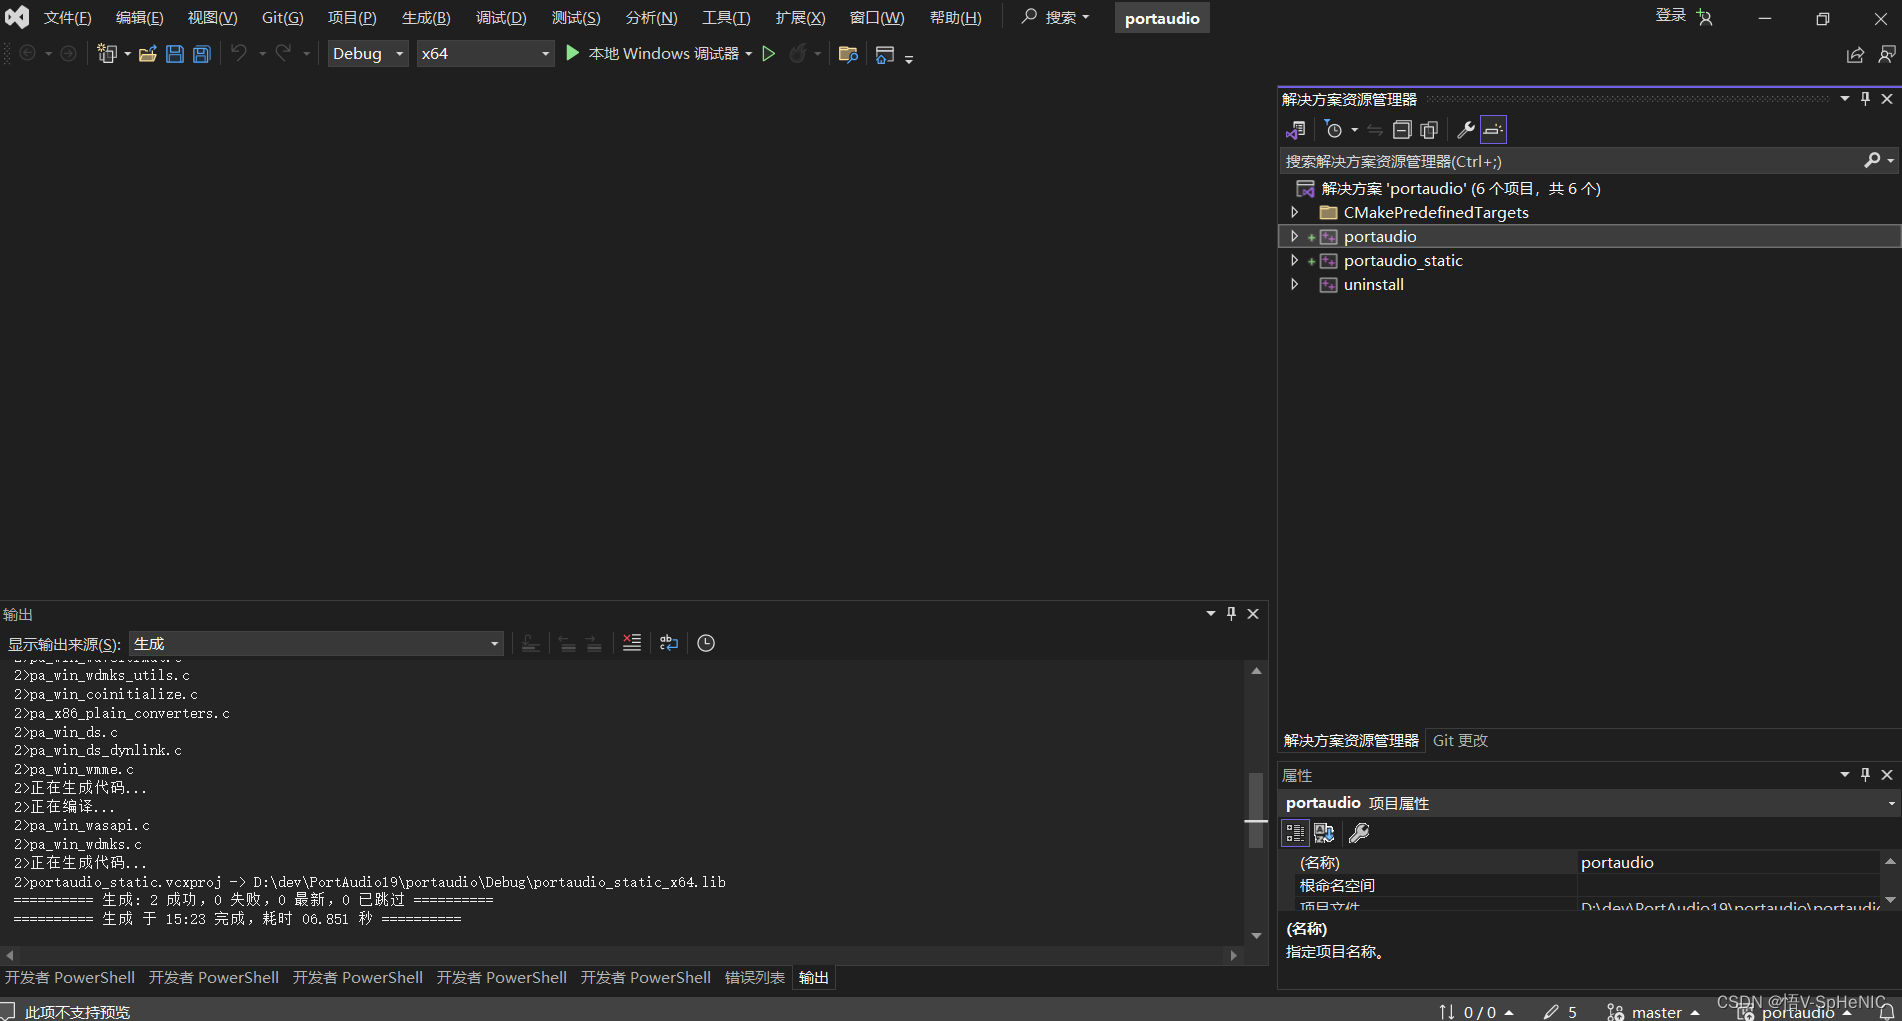Pin the Output panel (auto hide)
Viewport: 1902px width, 1021px height.
pos(1231,614)
